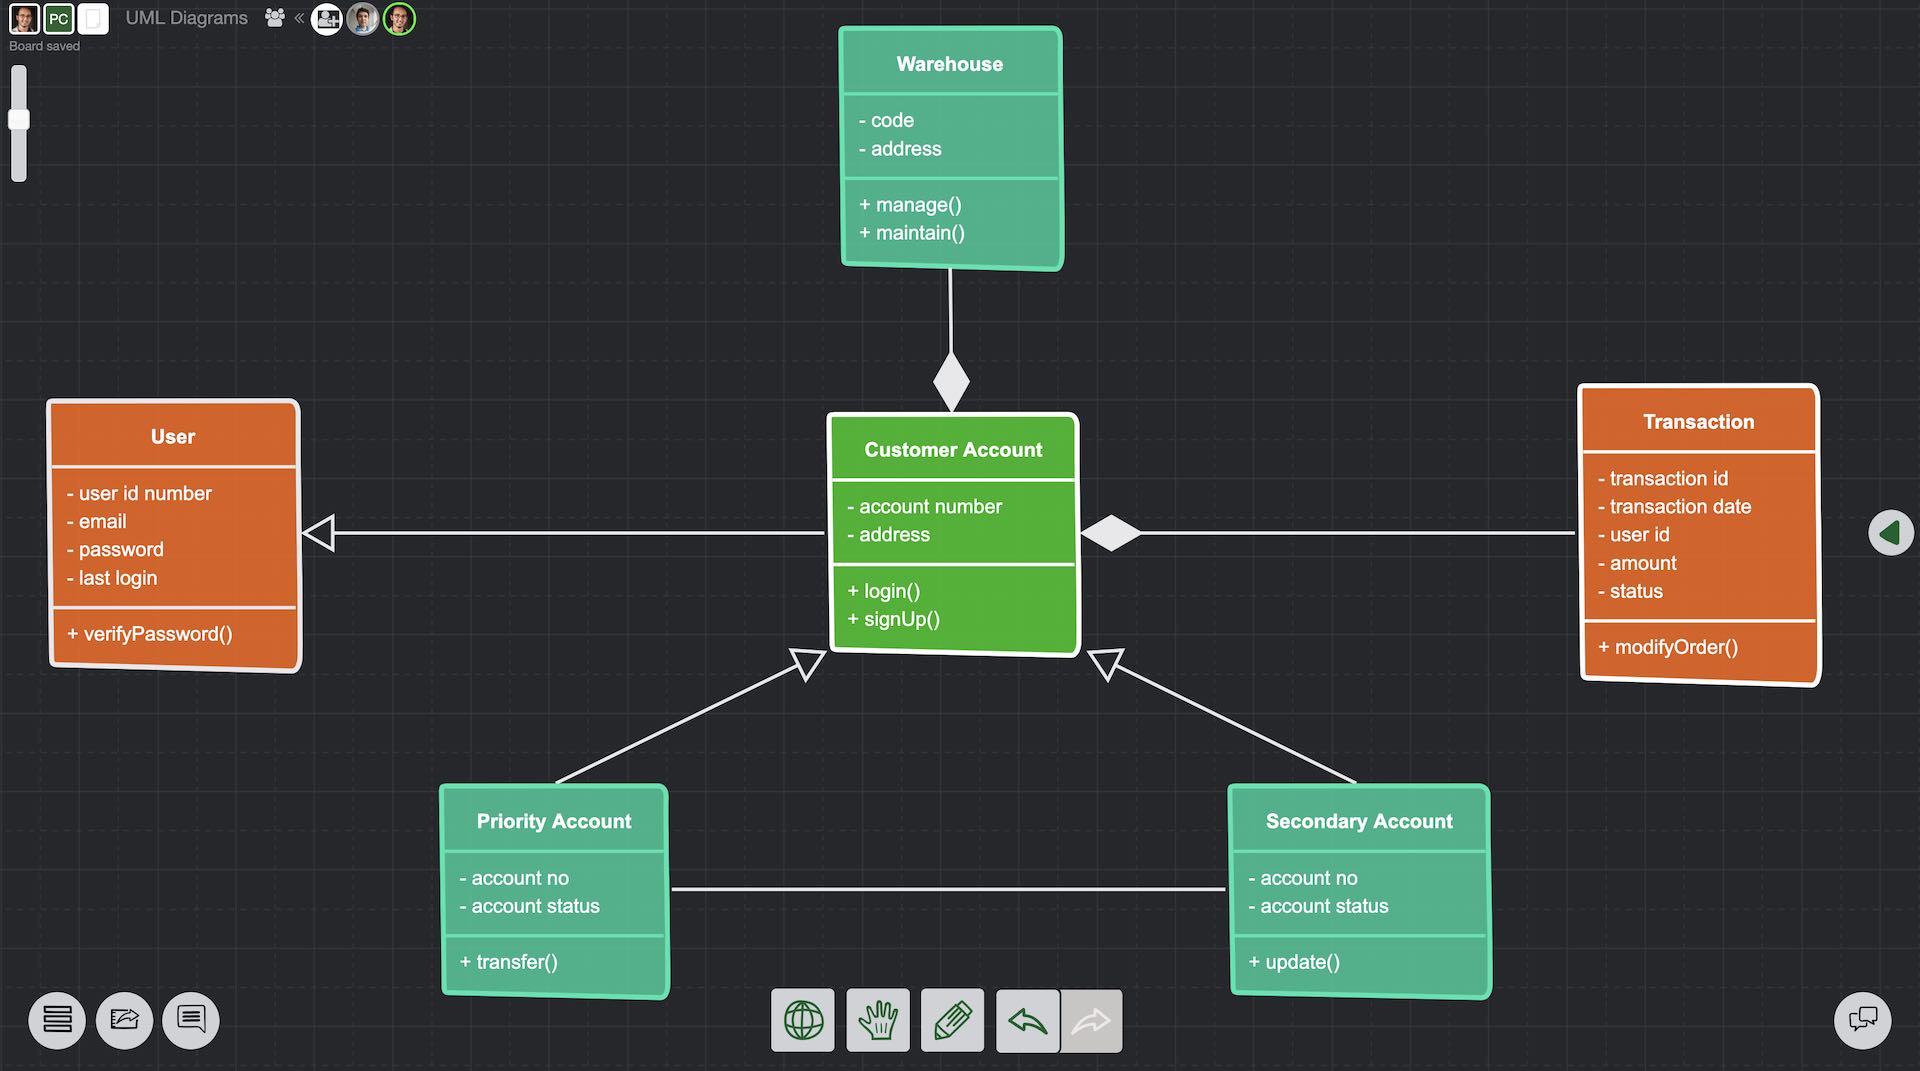Expand the green arrow on right edge

tap(1890, 532)
